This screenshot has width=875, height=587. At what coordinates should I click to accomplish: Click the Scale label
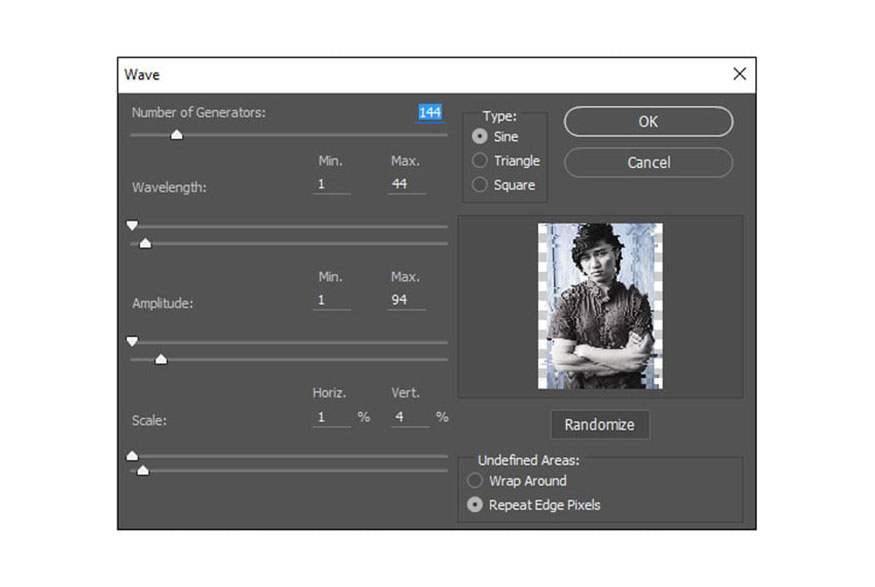pyautogui.click(x=149, y=421)
